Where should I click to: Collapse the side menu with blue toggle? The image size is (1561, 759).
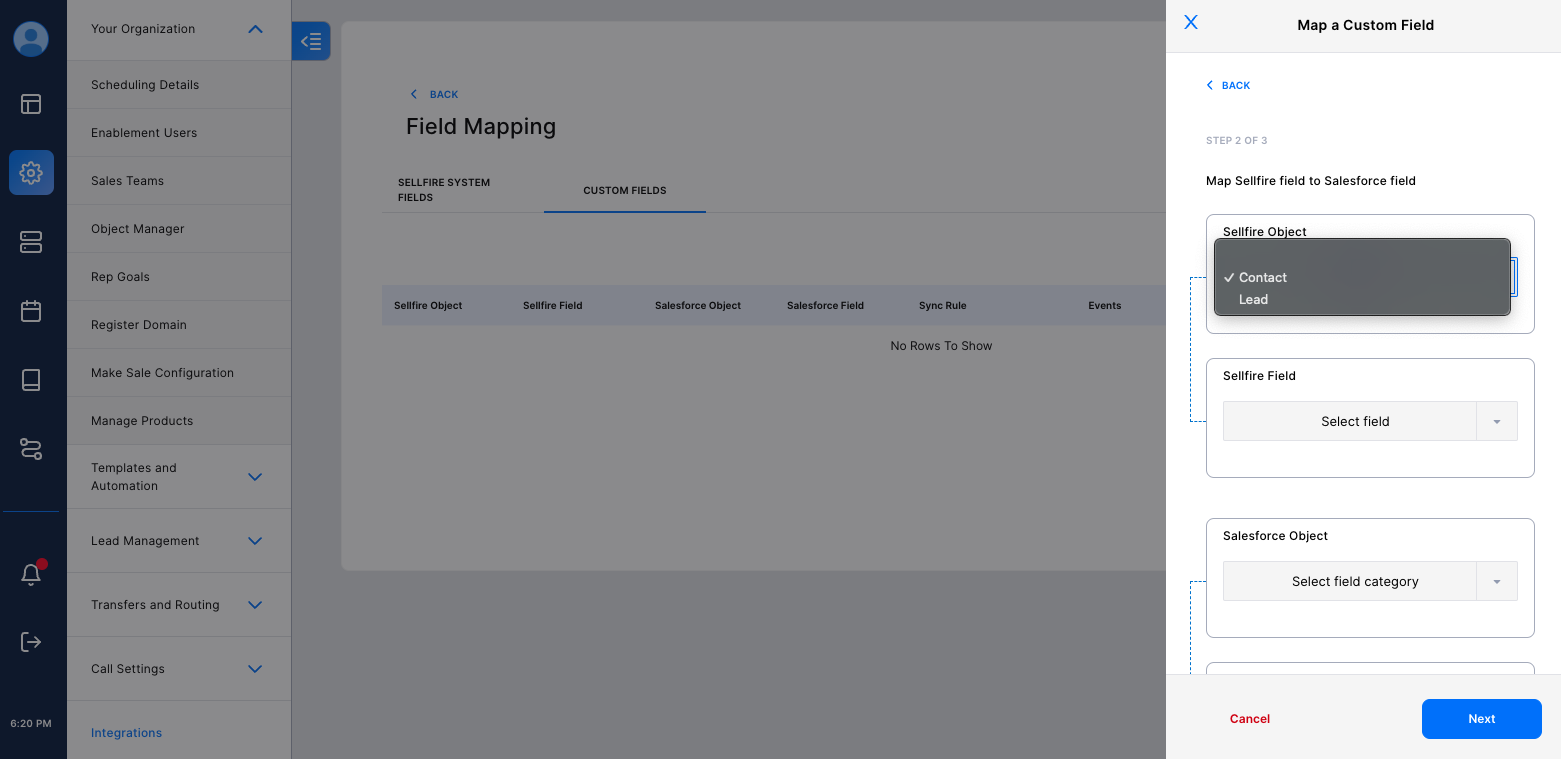[x=311, y=41]
